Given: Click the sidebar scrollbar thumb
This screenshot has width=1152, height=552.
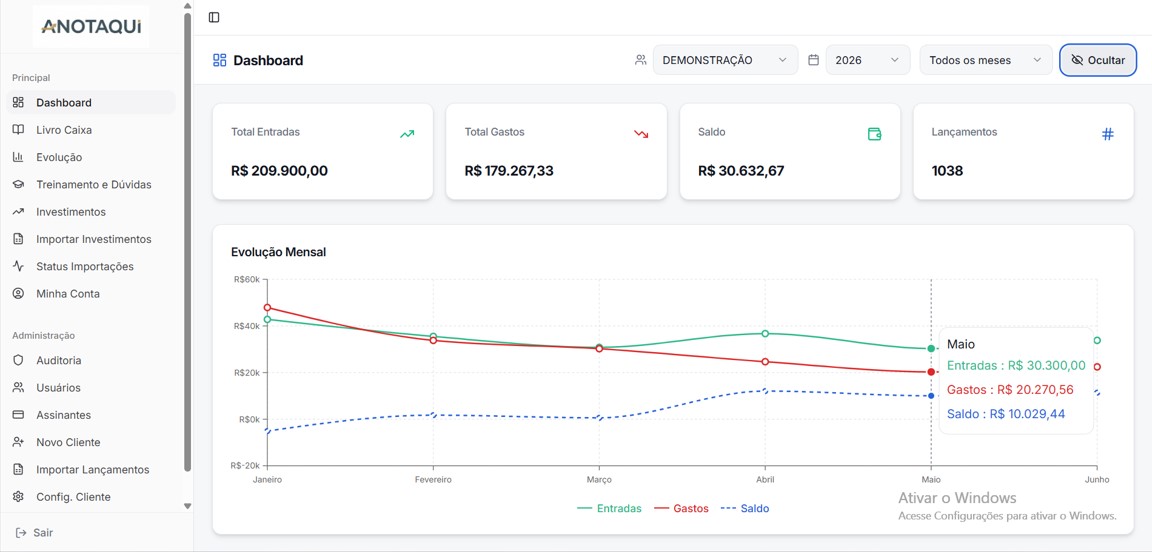Looking at the screenshot, I should pyautogui.click(x=187, y=243).
